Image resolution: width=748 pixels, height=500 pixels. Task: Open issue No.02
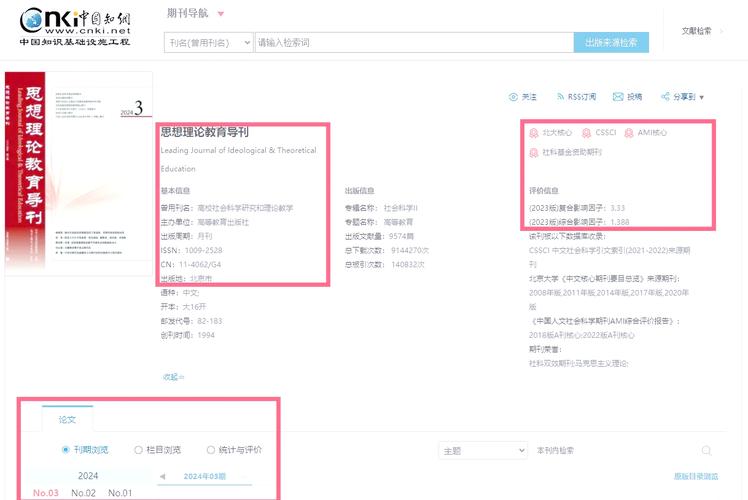[83, 493]
